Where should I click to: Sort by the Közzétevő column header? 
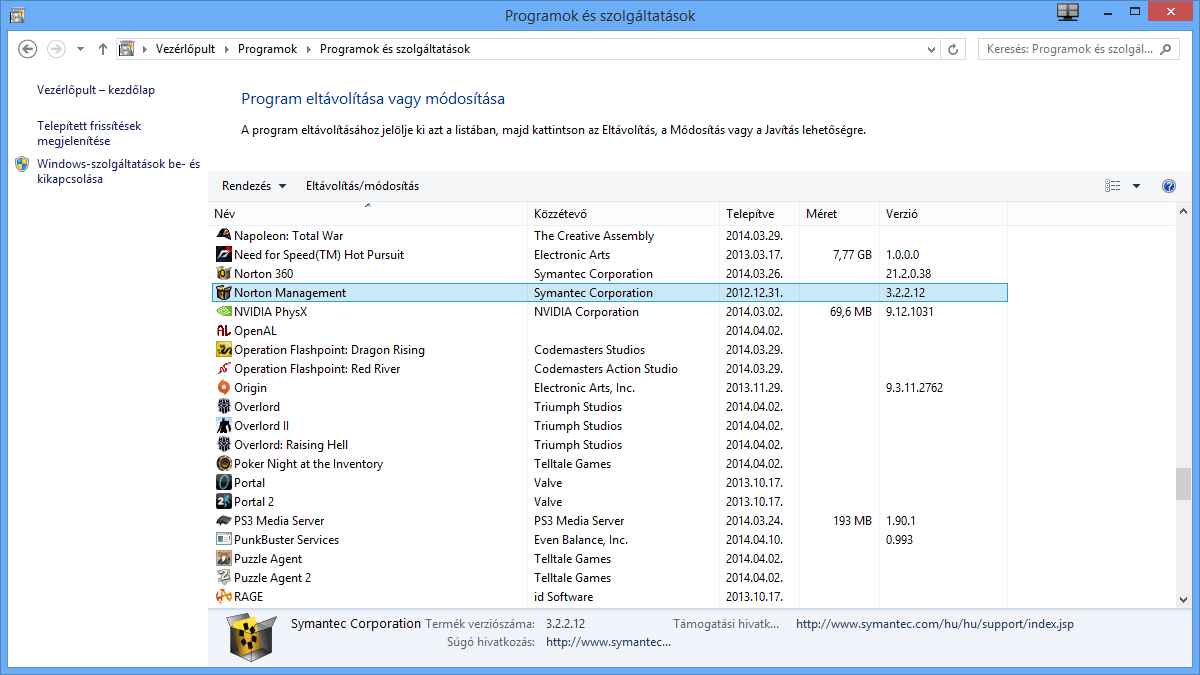[624, 214]
